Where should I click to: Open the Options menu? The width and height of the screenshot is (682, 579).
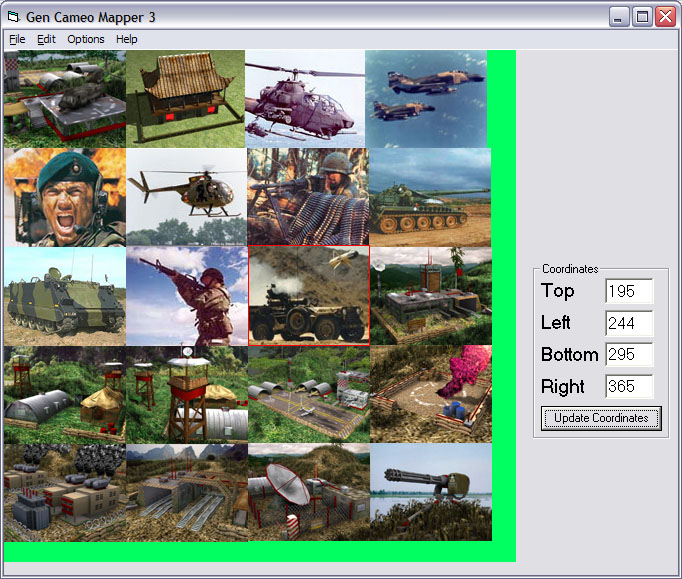86,39
